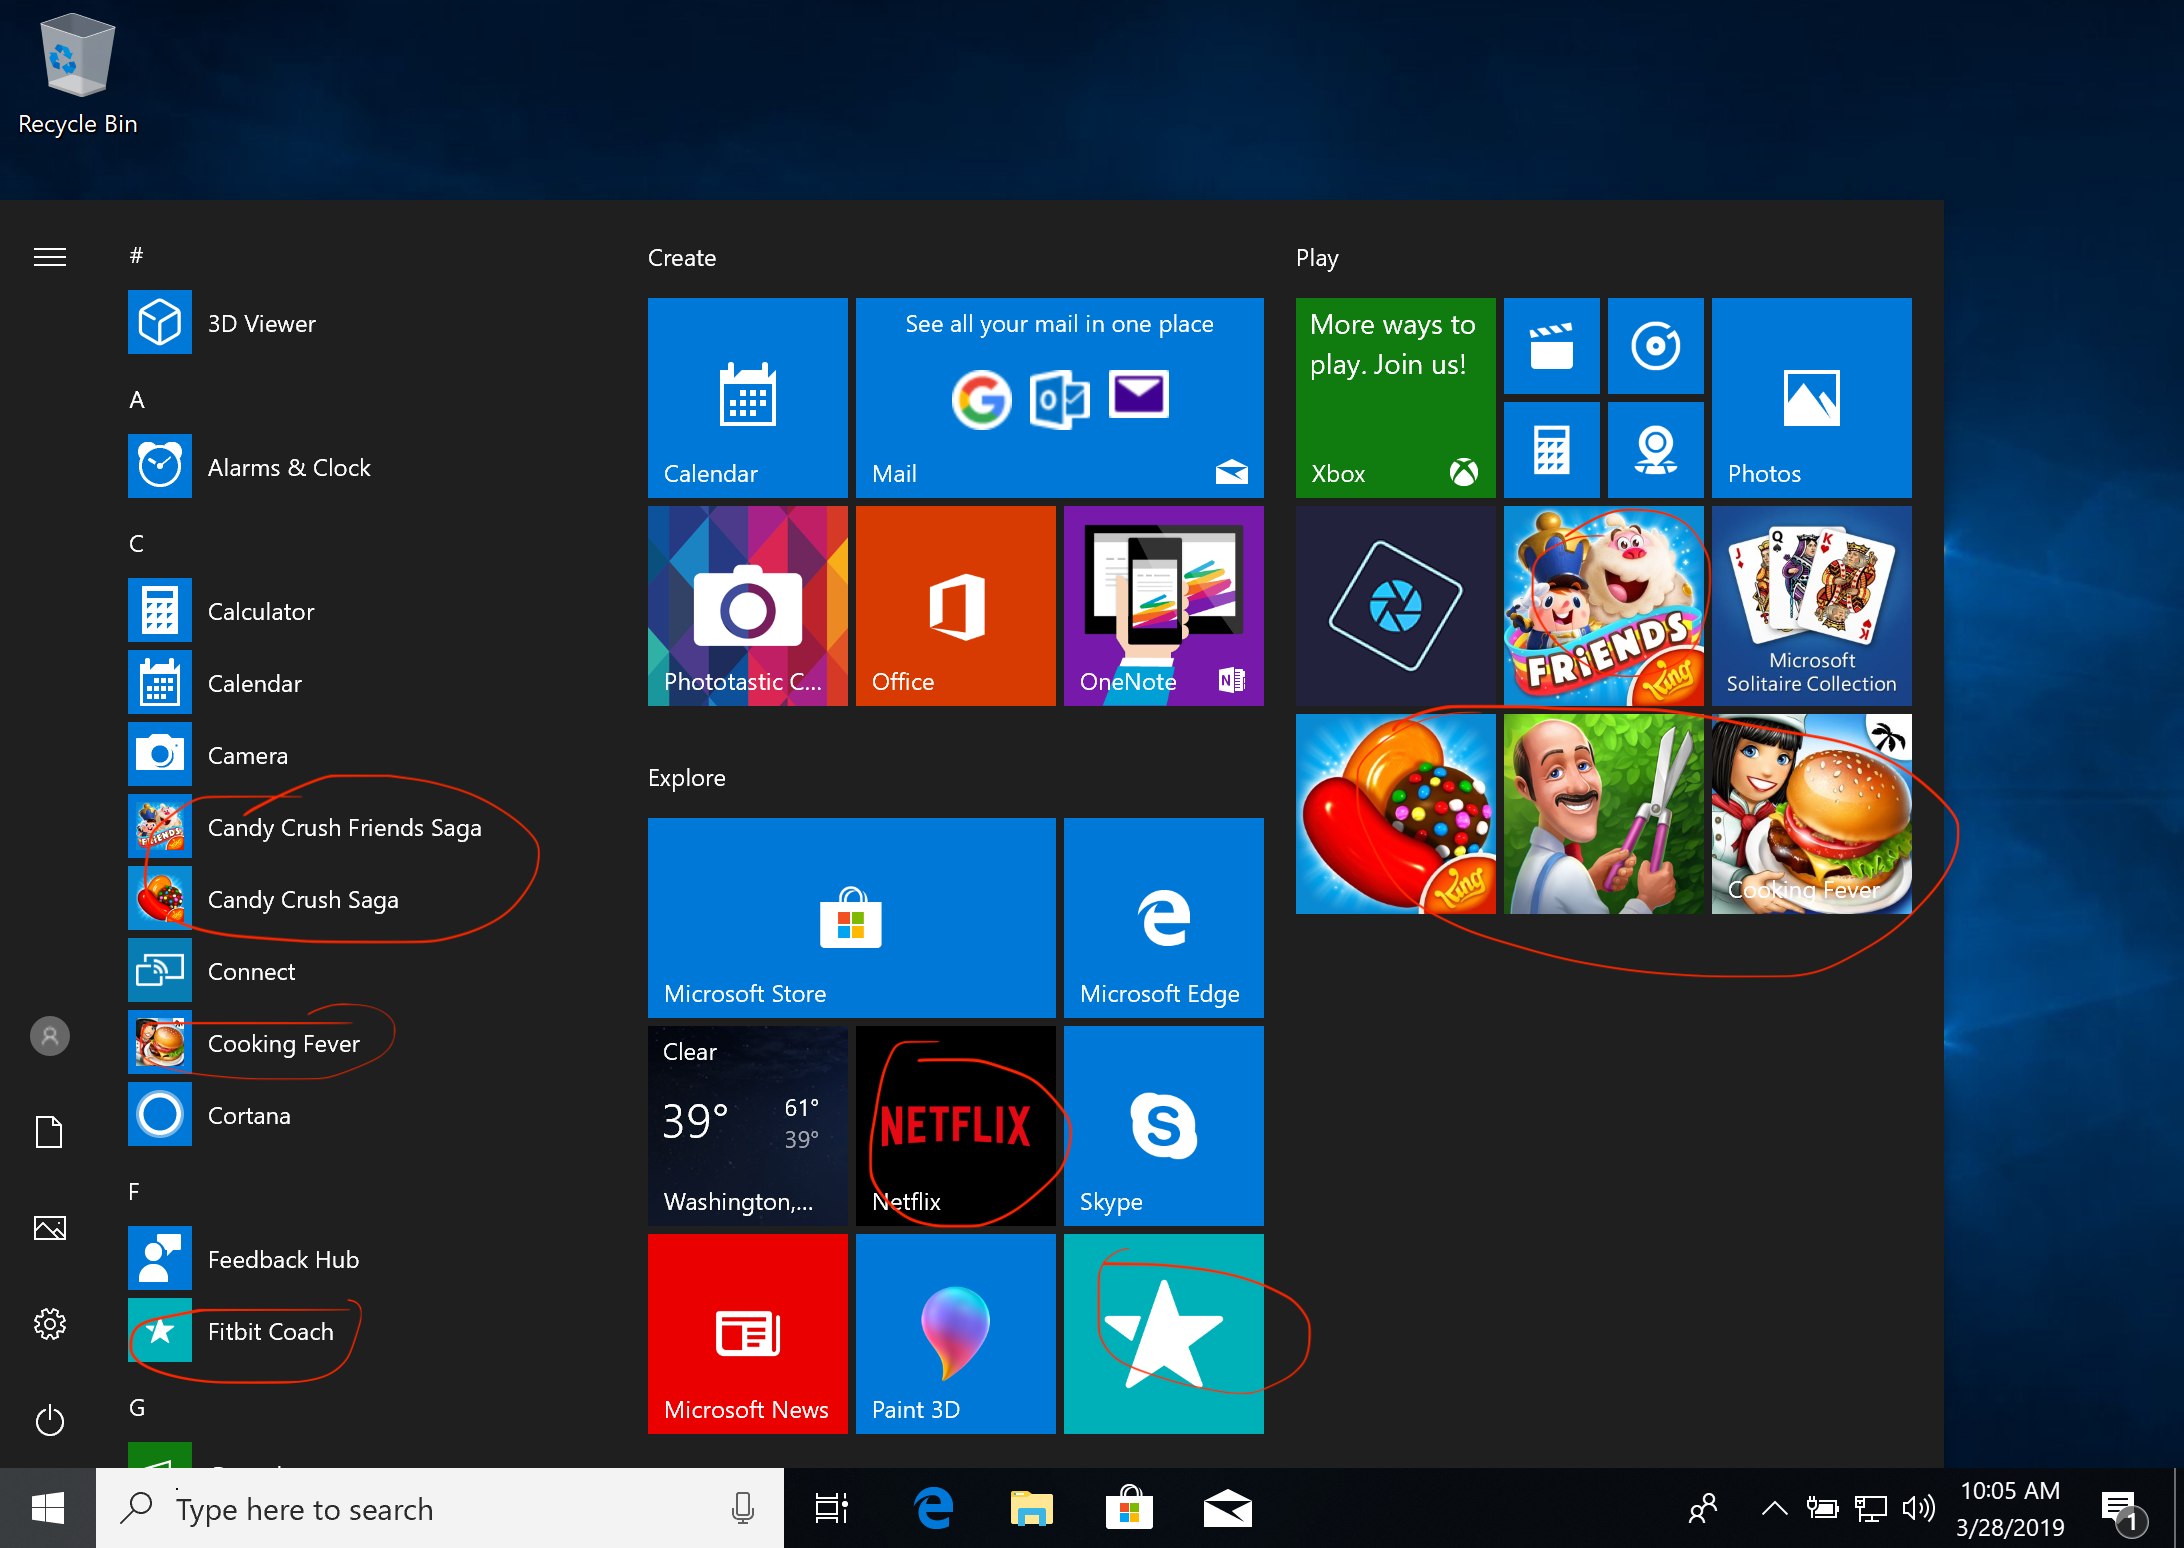Open Microsoft Solitaire Collection tile

point(1811,605)
